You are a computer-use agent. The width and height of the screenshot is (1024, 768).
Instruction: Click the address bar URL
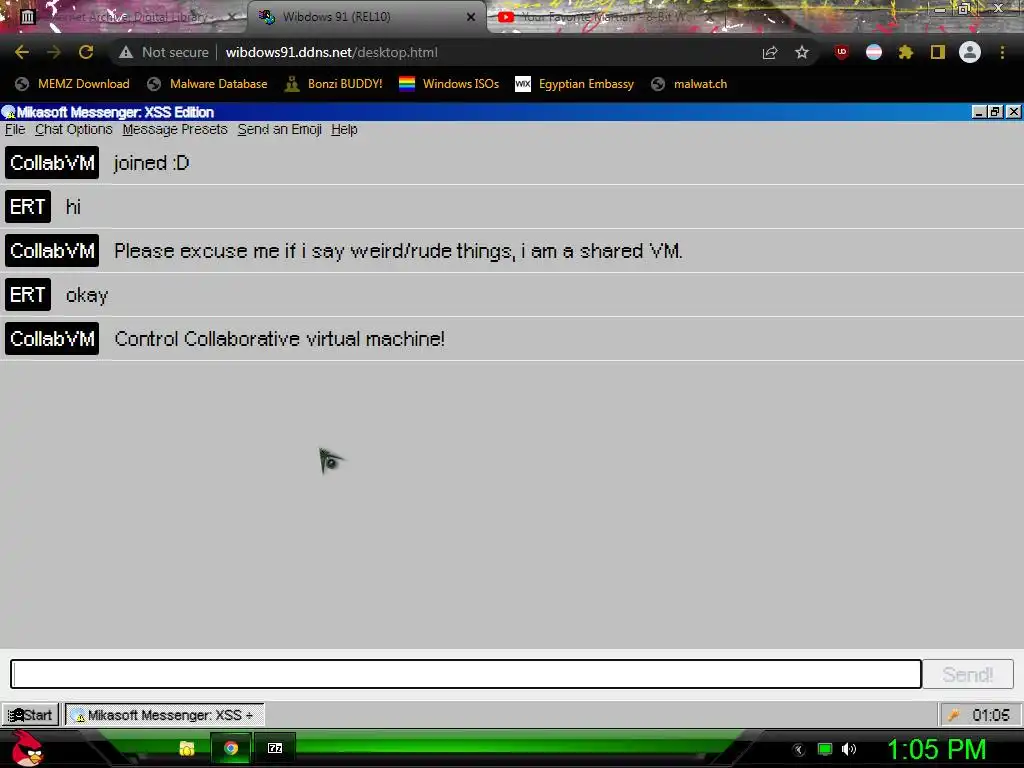(331, 52)
